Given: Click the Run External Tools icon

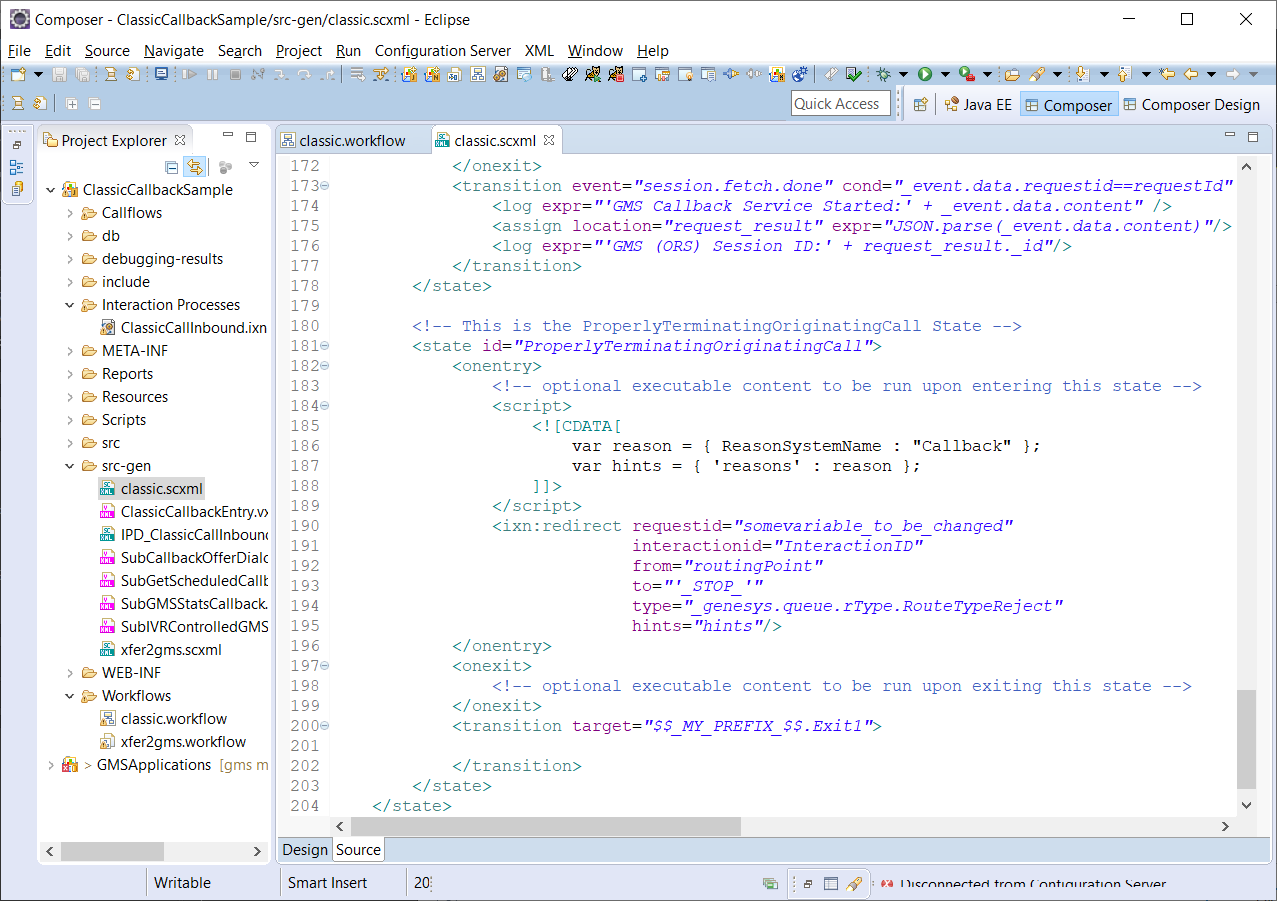Looking at the screenshot, I should 966,74.
